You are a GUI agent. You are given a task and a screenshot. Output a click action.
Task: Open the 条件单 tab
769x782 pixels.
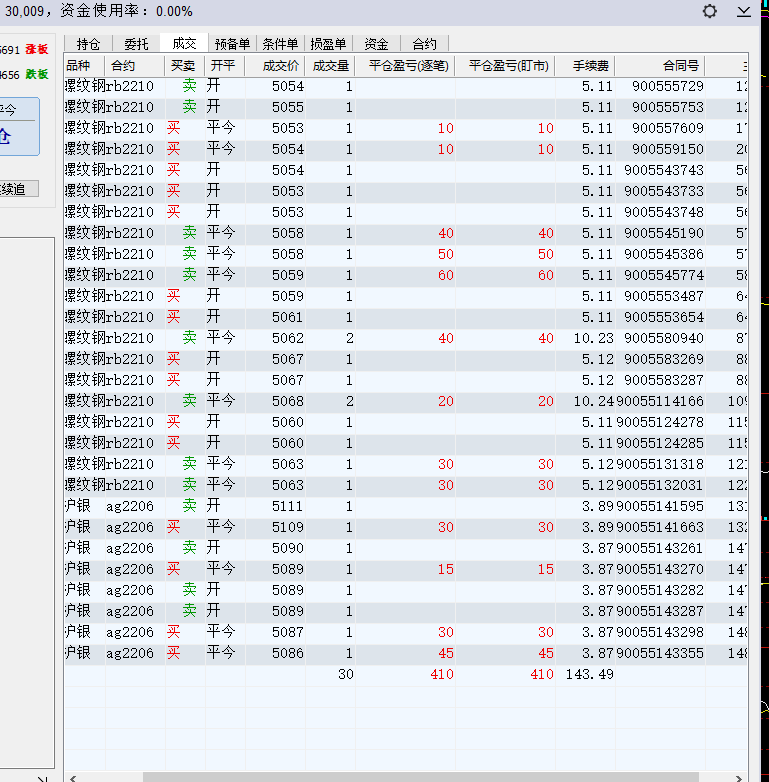(280, 44)
